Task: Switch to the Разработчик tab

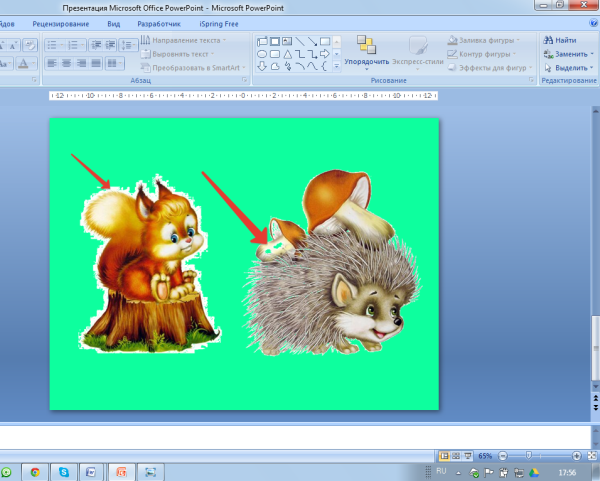Action: [161, 22]
